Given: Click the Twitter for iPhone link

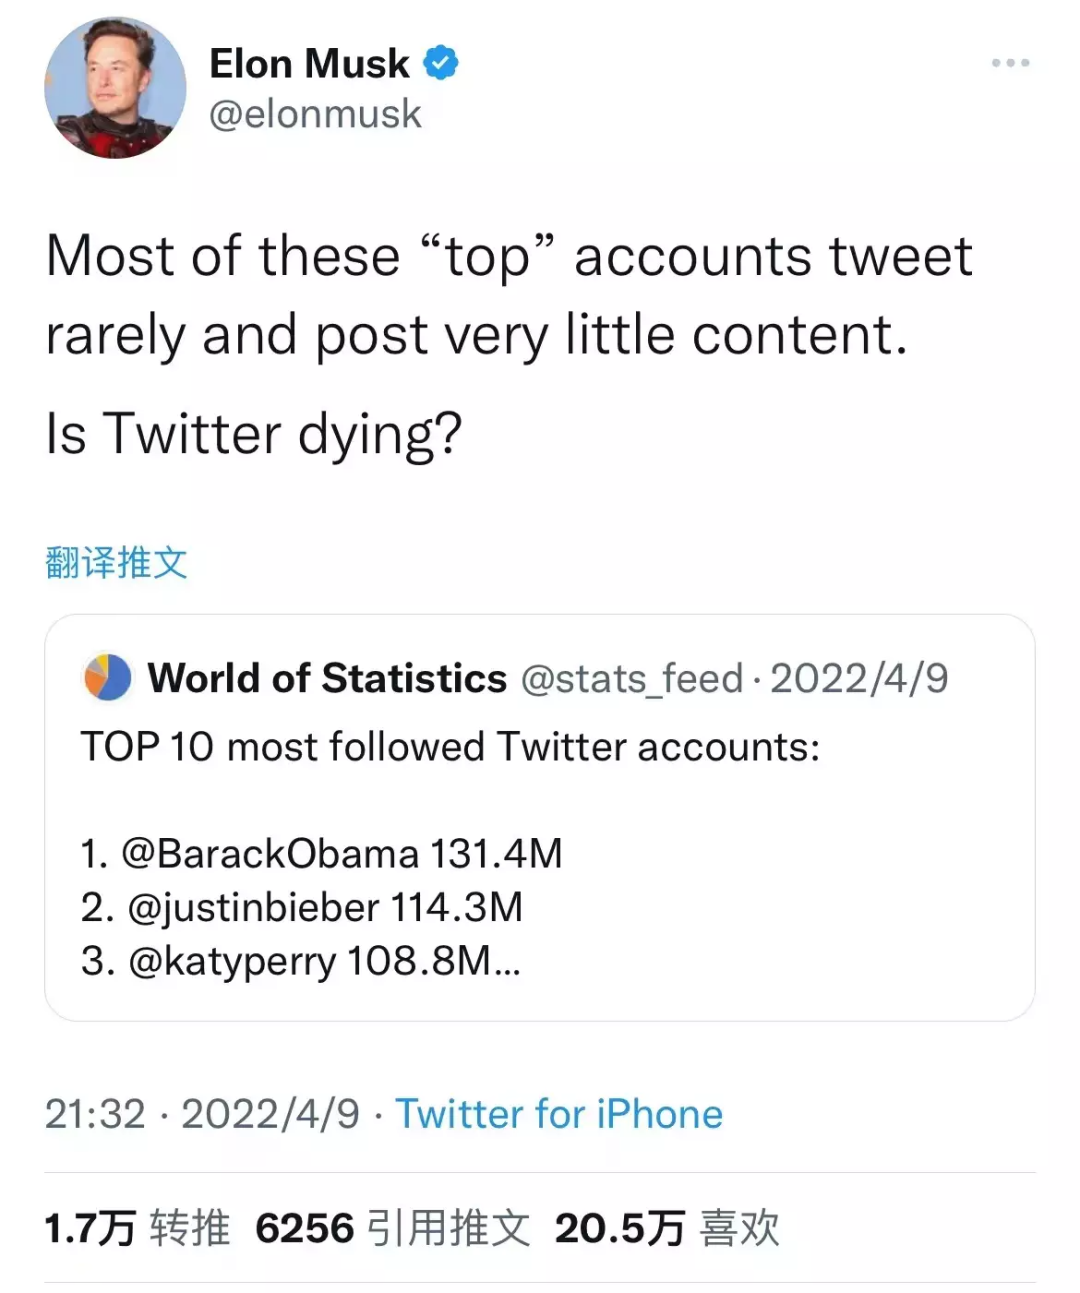Looking at the screenshot, I should point(559,1114).
